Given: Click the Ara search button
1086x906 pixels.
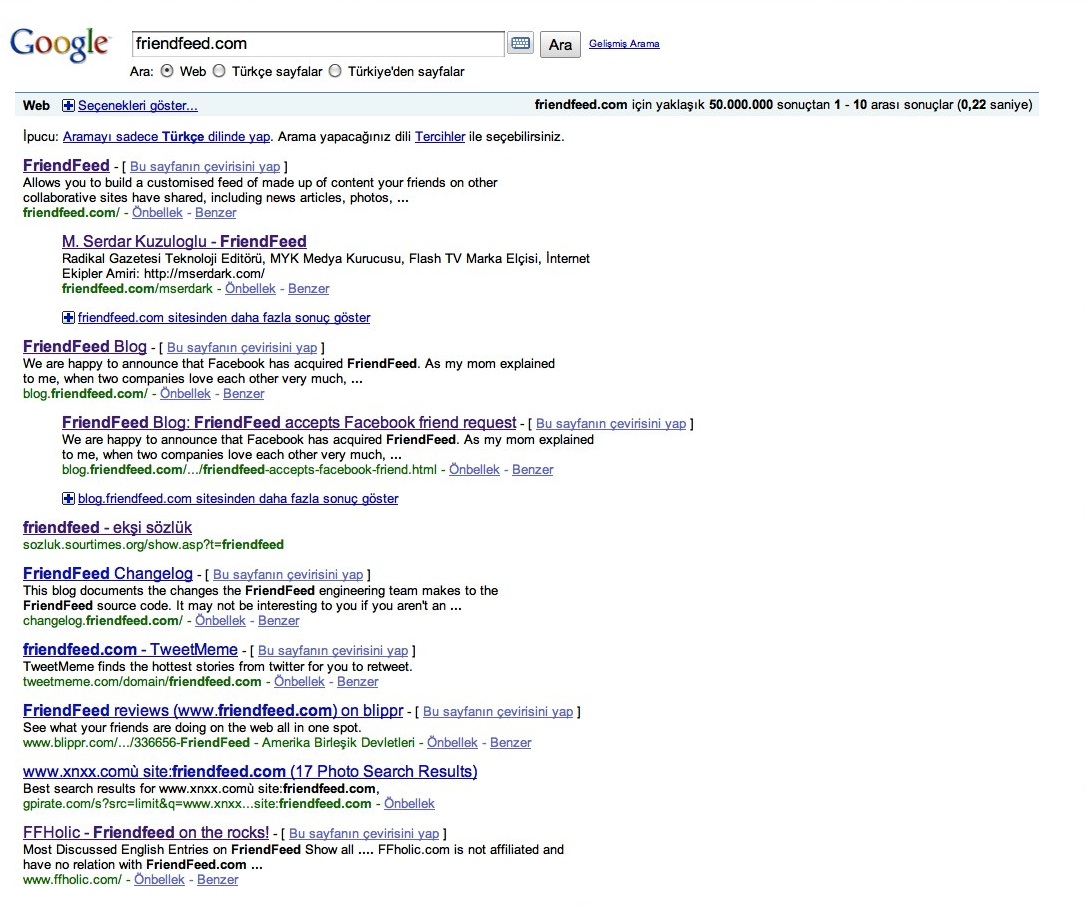Looking at the screenshot, I should (560, 44).
